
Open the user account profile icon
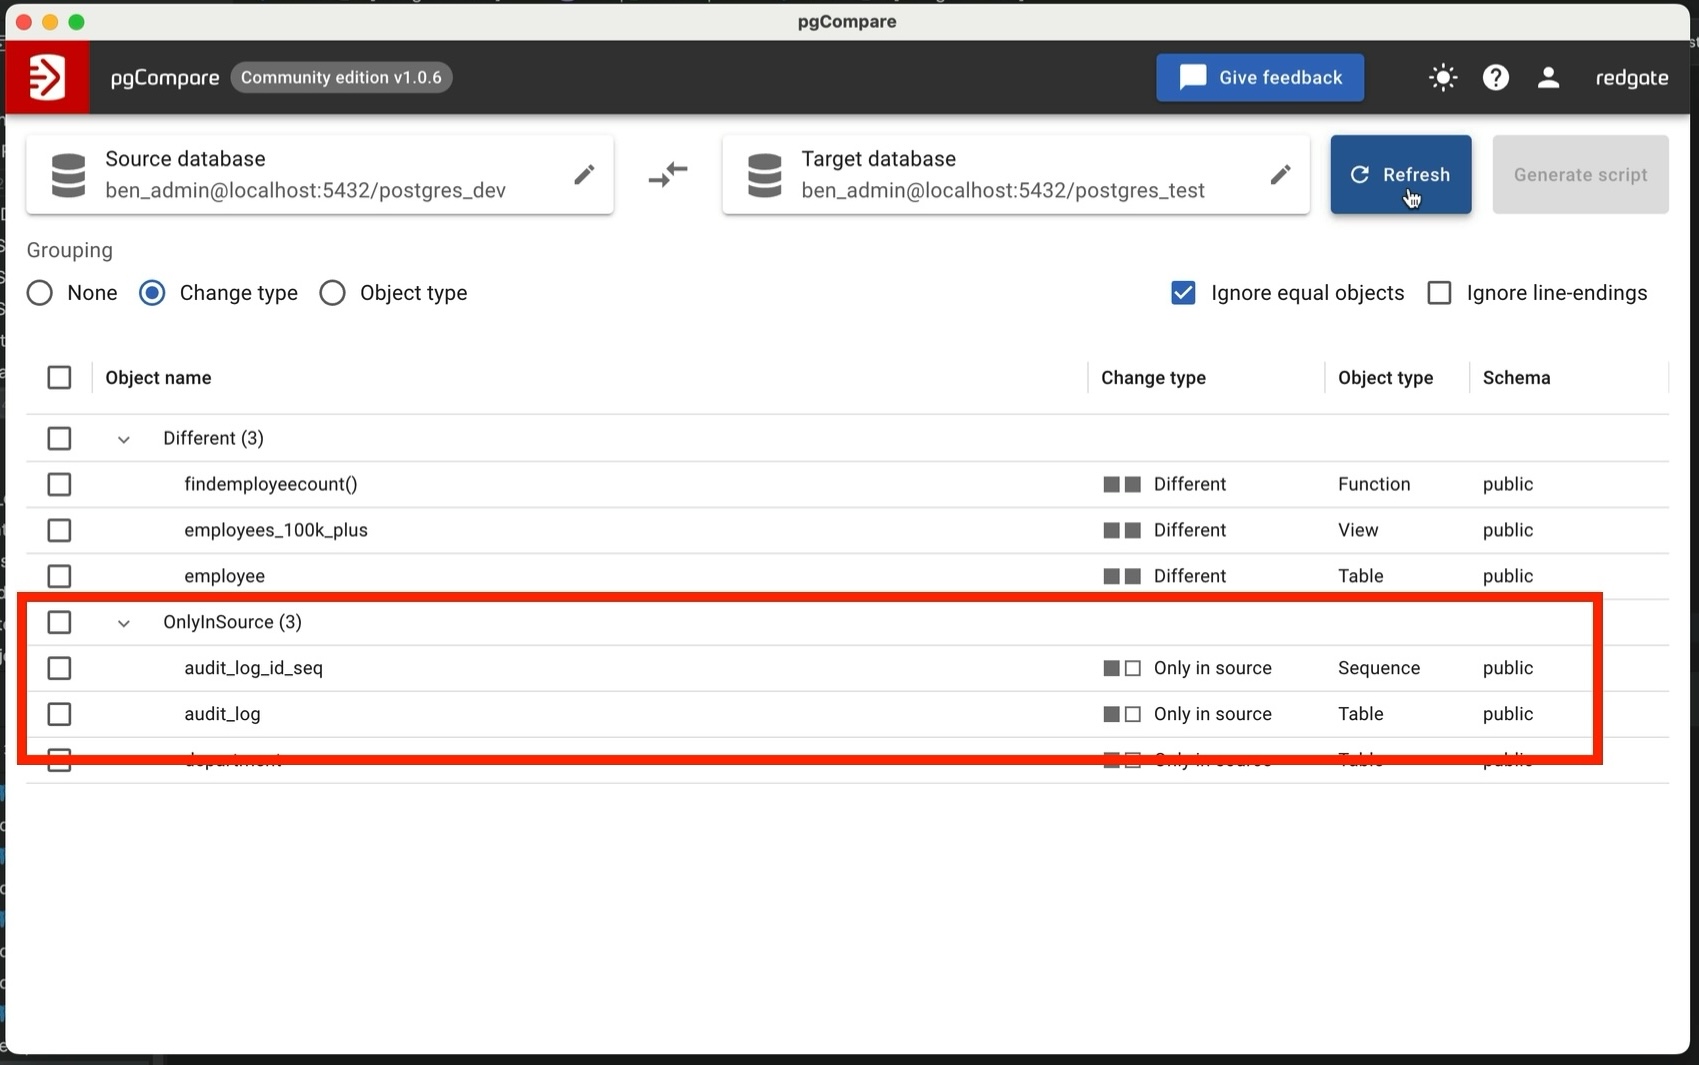pos(1548,77)
